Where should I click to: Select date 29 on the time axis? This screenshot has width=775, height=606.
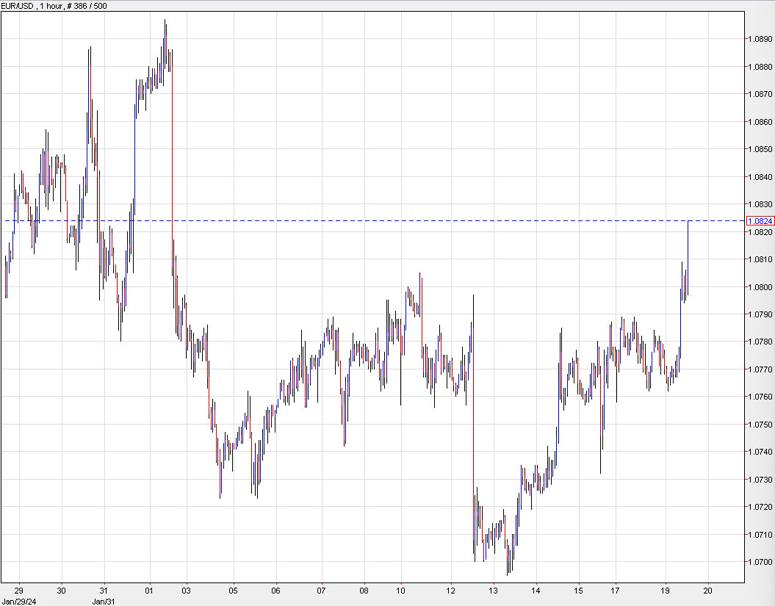tap(19, 591)
